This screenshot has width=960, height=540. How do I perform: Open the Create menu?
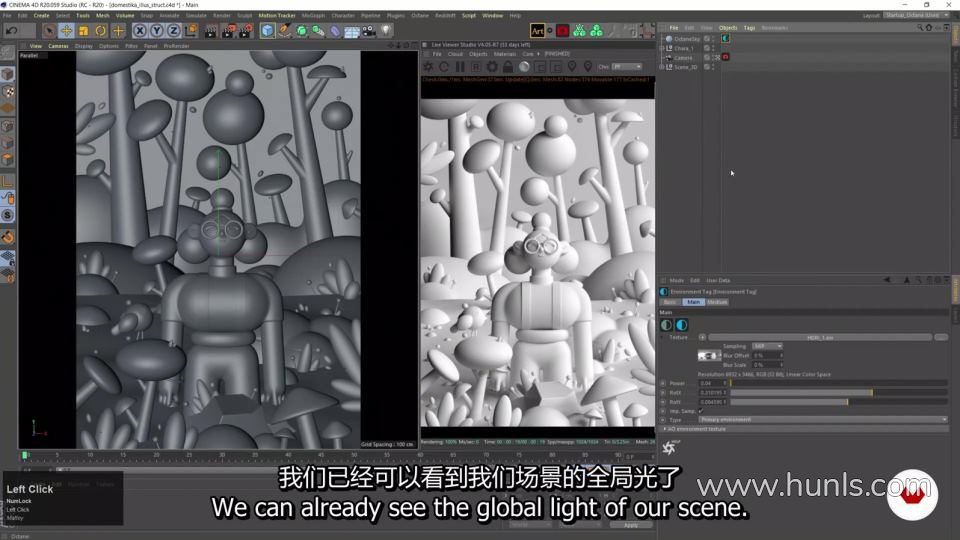pyautogui.click(x=42, y=15)
